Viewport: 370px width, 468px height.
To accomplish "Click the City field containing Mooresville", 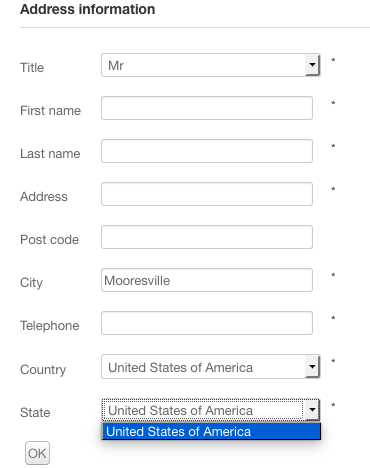I will (207, 280).
